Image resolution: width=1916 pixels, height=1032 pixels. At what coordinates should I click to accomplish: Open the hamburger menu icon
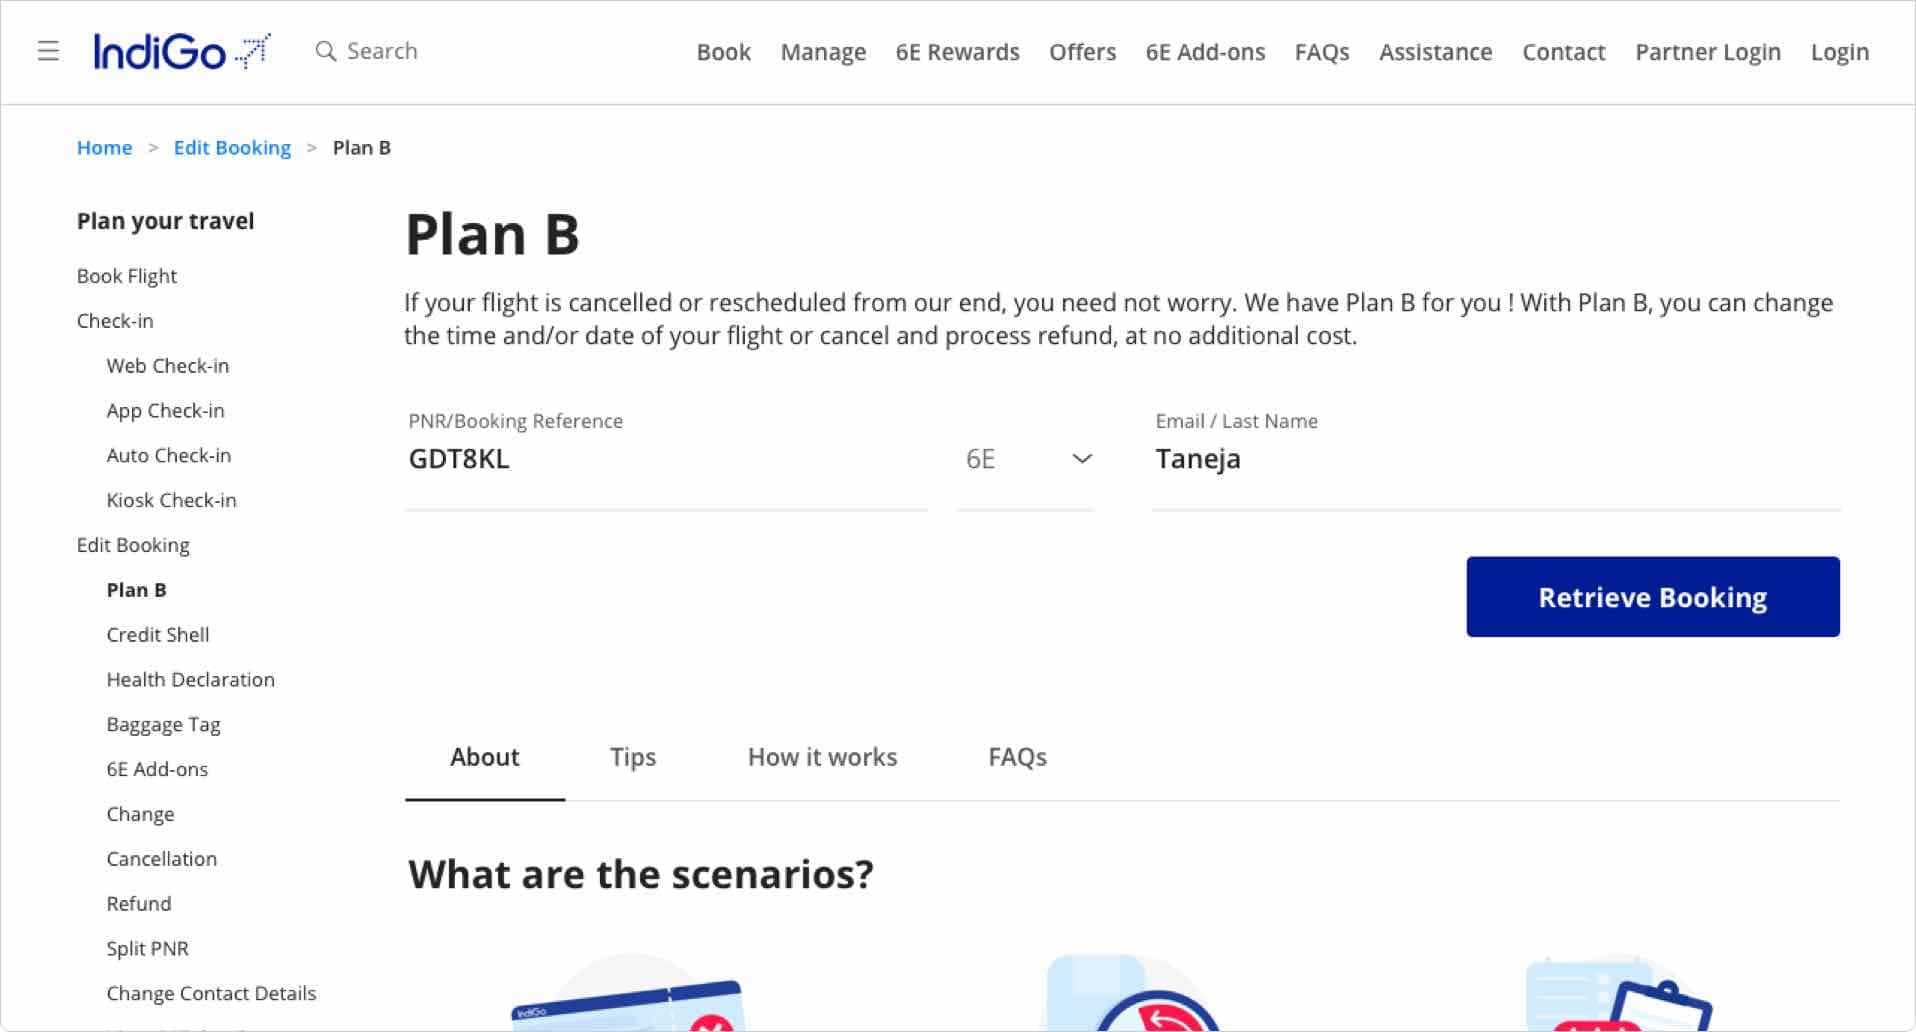(x=48, y=51)
